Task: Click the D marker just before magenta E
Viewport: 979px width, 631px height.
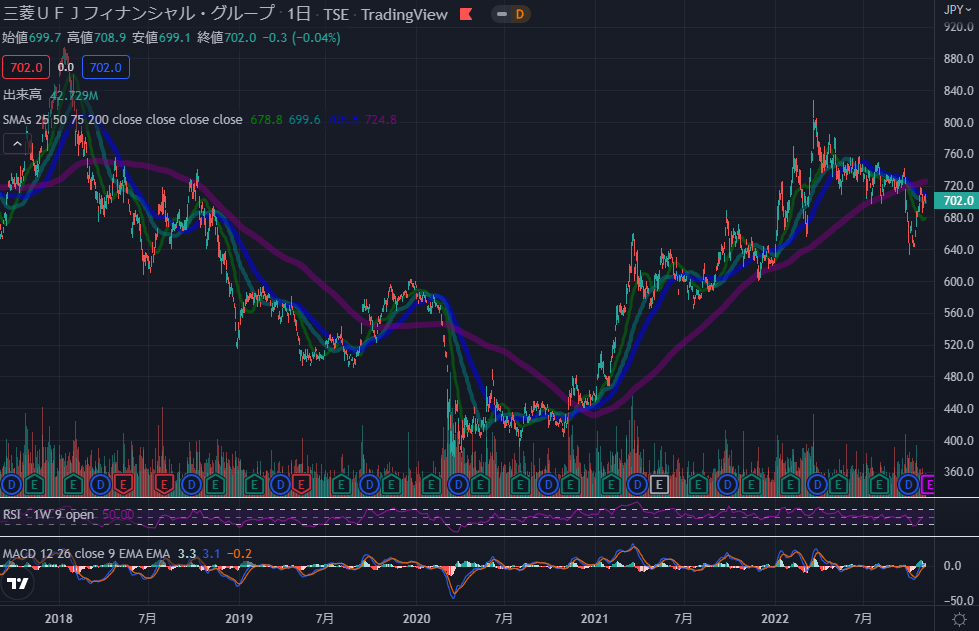Action: tap(908, 484)
